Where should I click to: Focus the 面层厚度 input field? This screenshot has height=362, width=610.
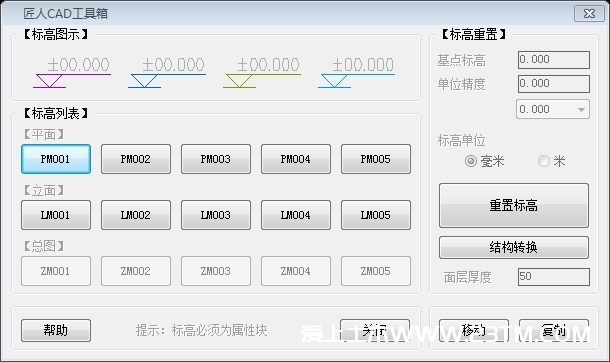[554, 277]
